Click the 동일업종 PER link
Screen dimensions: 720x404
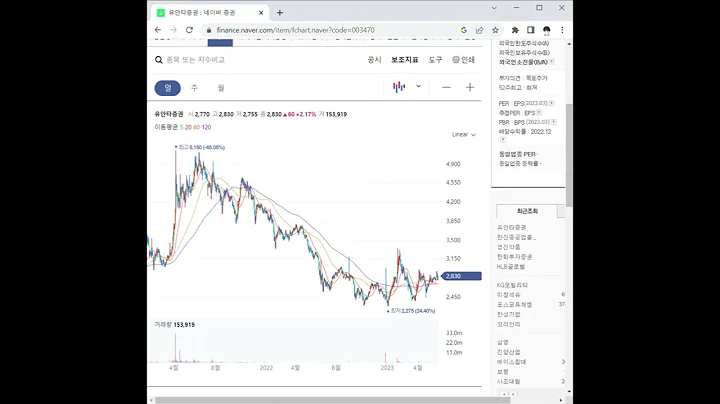click(518, 154)
